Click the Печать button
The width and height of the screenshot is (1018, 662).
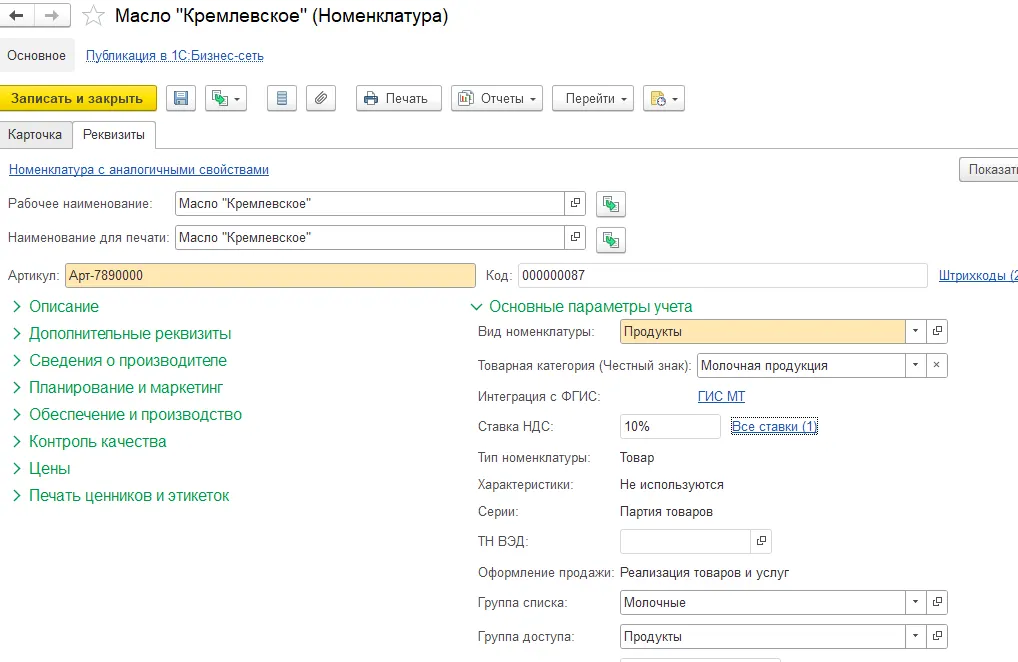click(x=399, y=99)
